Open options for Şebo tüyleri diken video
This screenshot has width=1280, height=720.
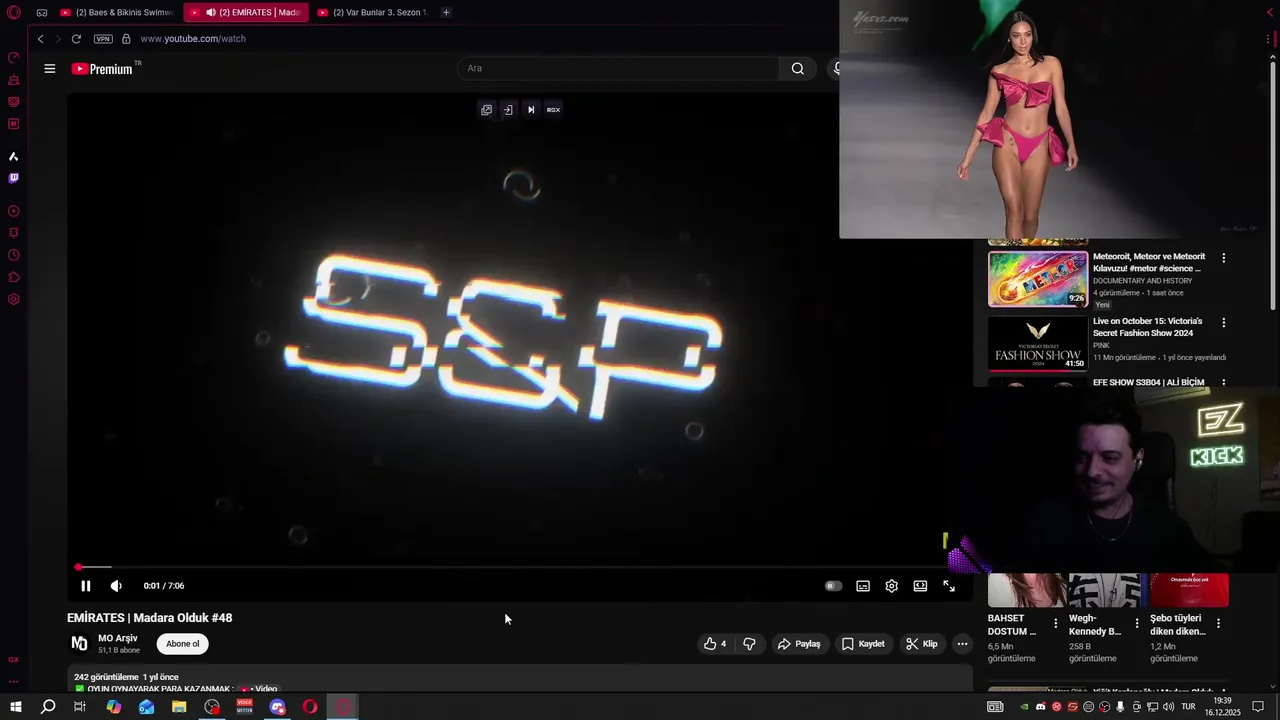point(1217,623)
